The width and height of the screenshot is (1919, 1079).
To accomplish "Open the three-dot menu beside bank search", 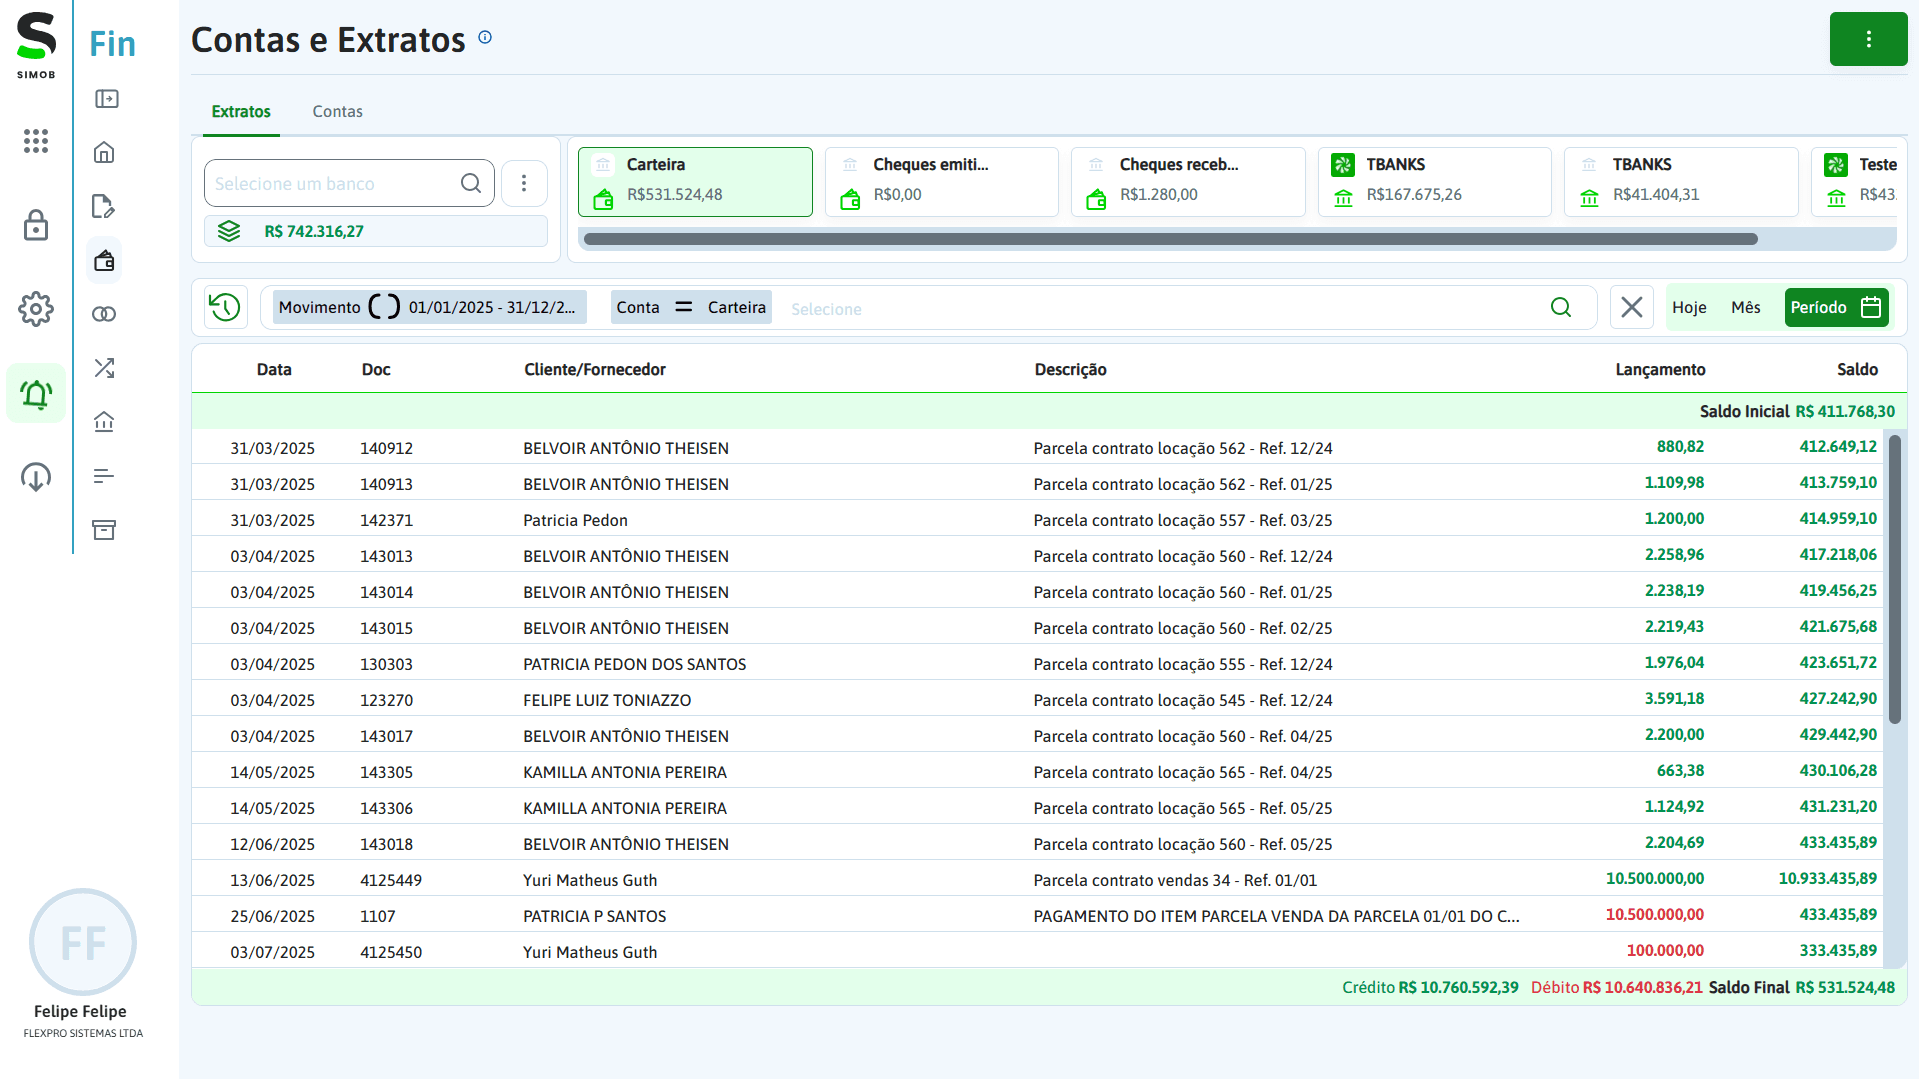I will pos(524,183).
